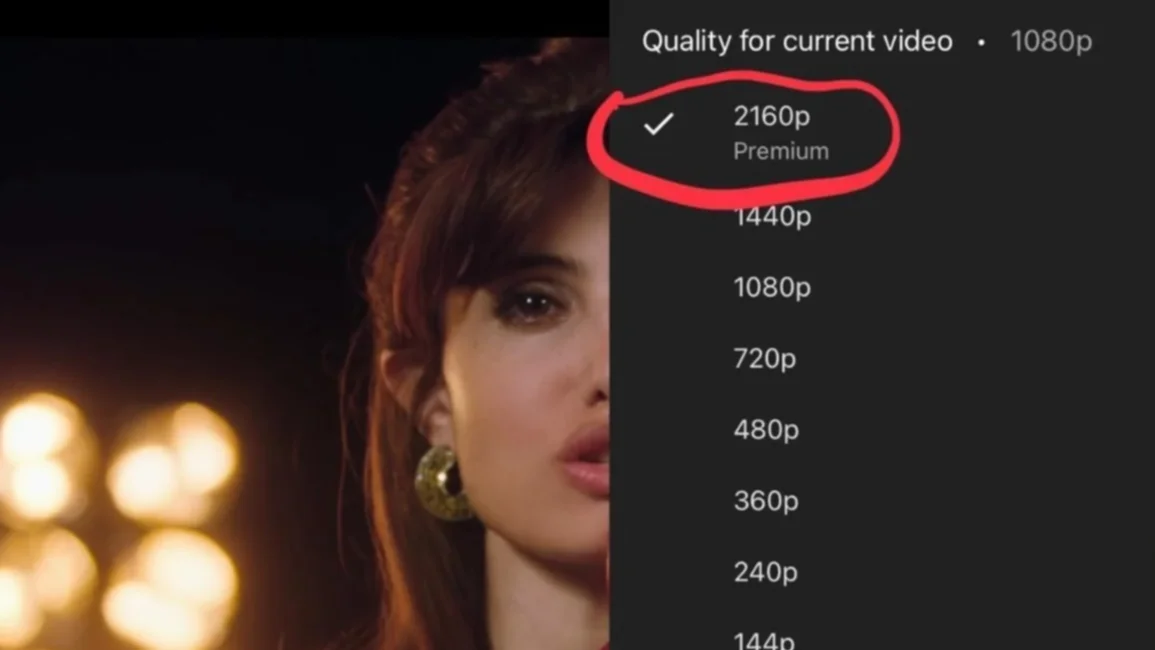Tap the video on the woman's face
This screenshot has height=650, width=1155.
tap(530, 383)
